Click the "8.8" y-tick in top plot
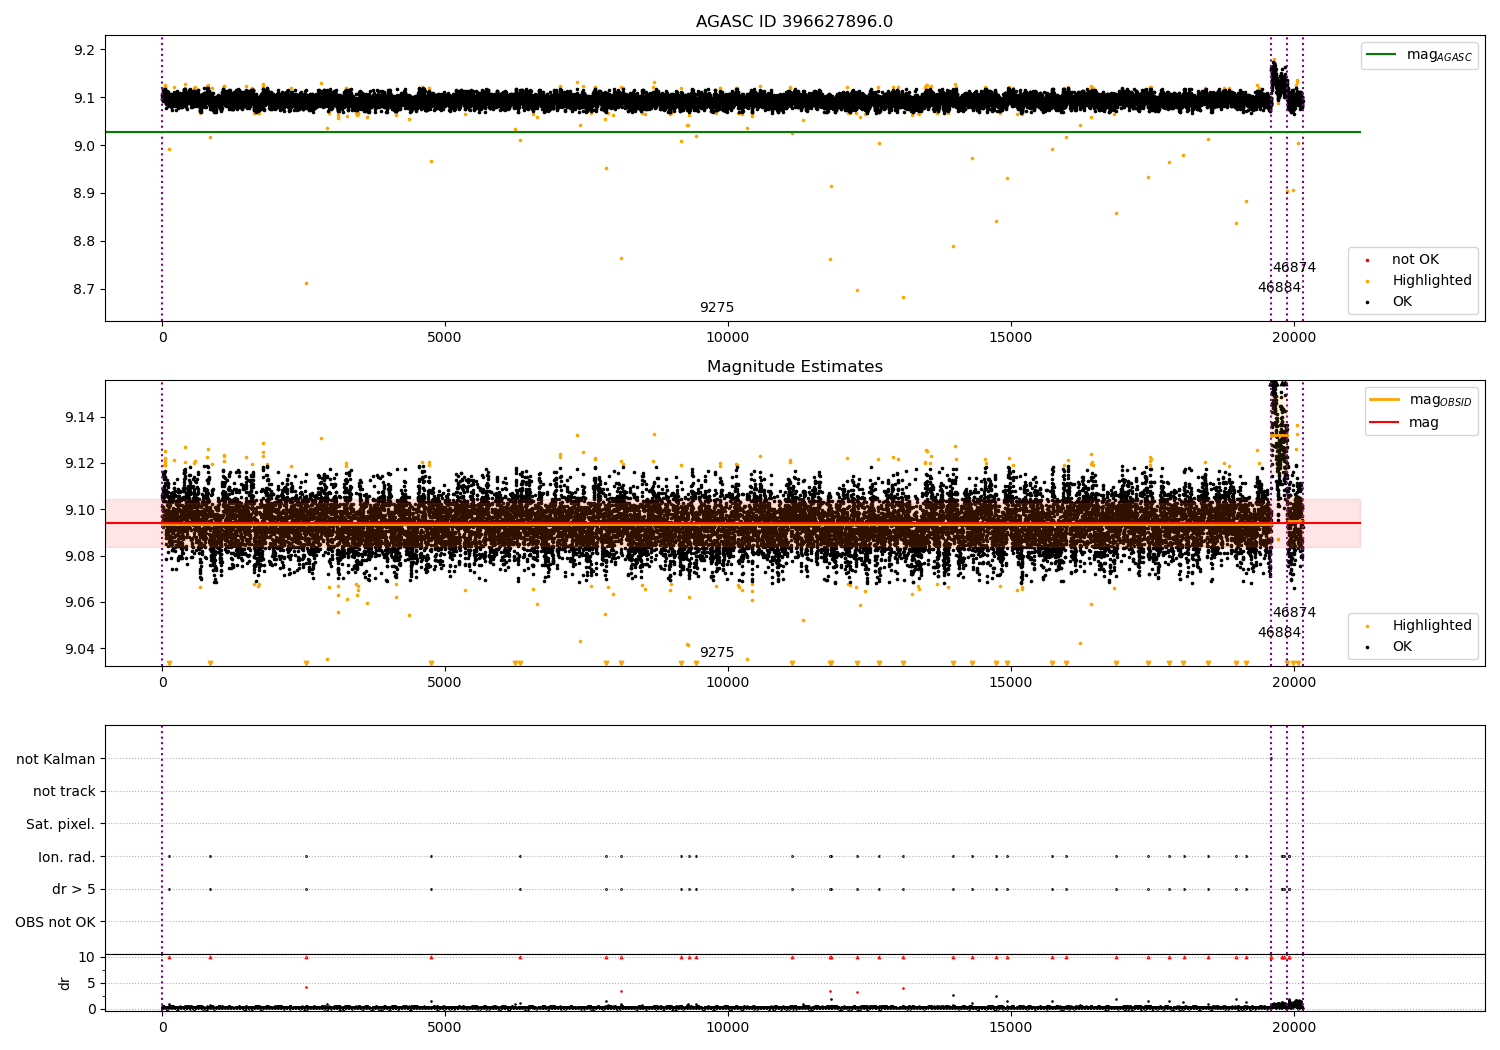The width and height of the screenshot is (1500, 1050). (x=86, y=242)
